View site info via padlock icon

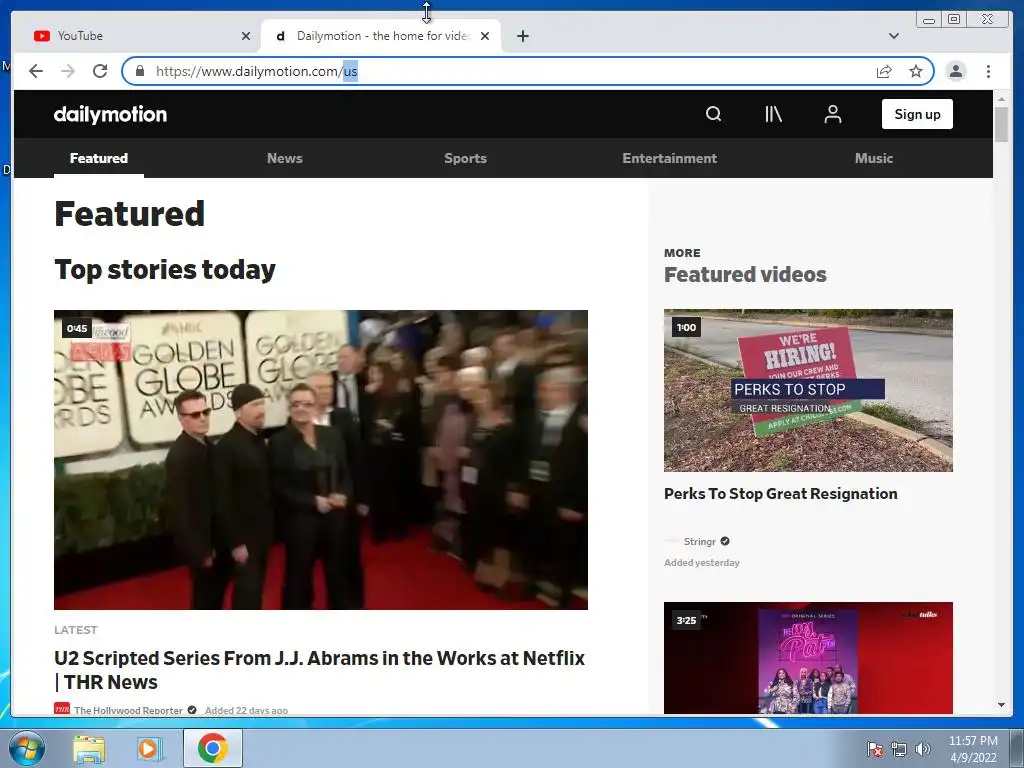140,71
